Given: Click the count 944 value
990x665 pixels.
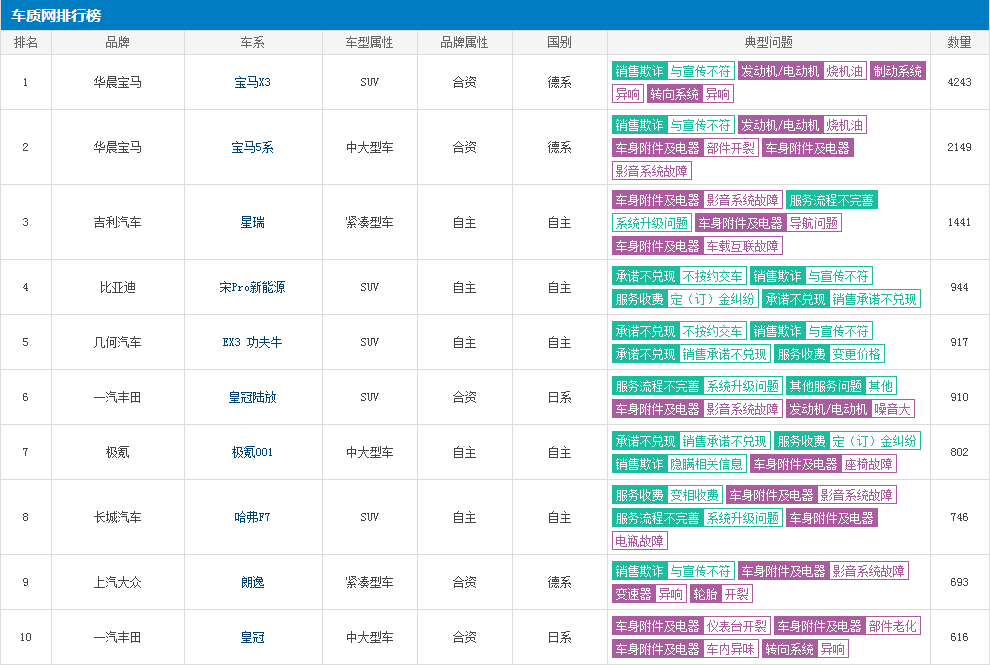Looking at the screenshot, I should pyautogui.click(x=959, y=287).
